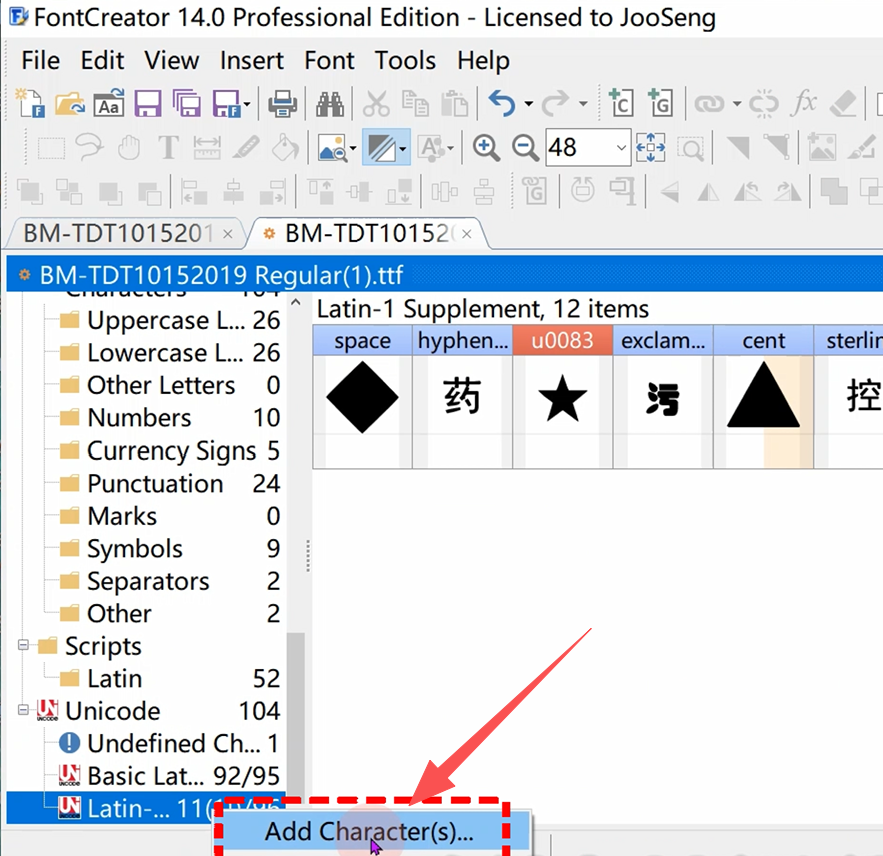
Task: Click the Print icon
Action: pos(282,104)
